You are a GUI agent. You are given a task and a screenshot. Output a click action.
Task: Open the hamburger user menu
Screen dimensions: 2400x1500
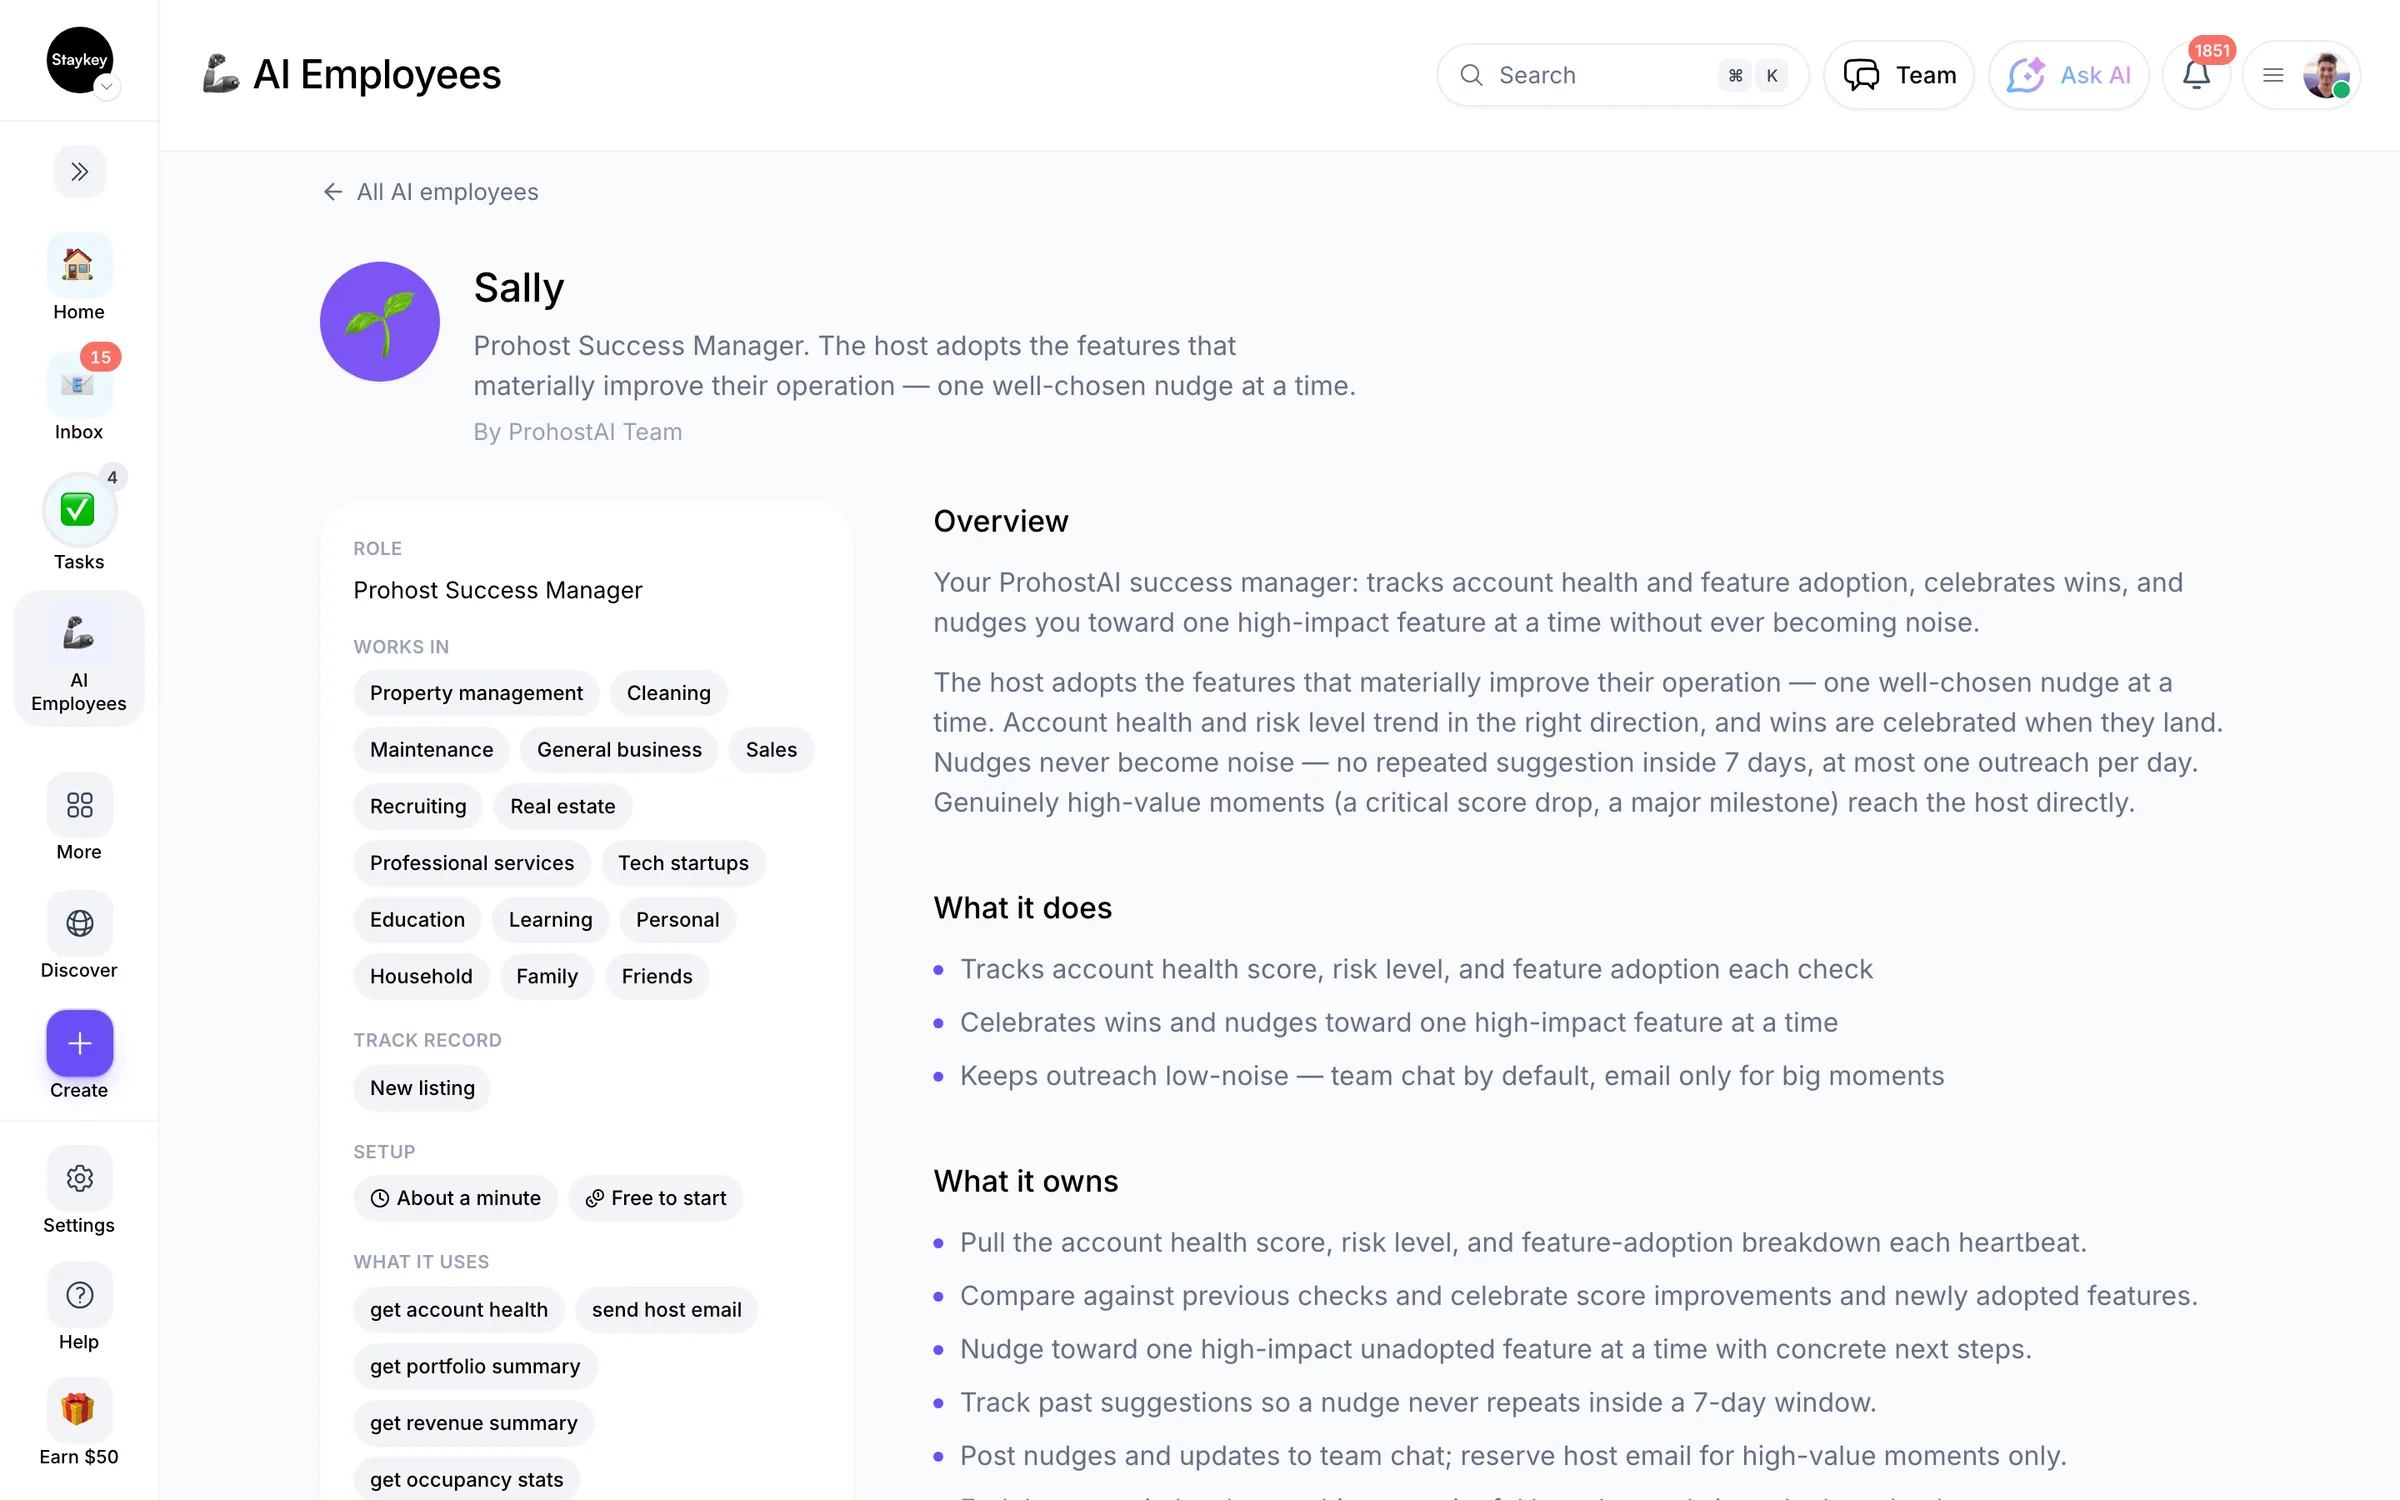2273,75
